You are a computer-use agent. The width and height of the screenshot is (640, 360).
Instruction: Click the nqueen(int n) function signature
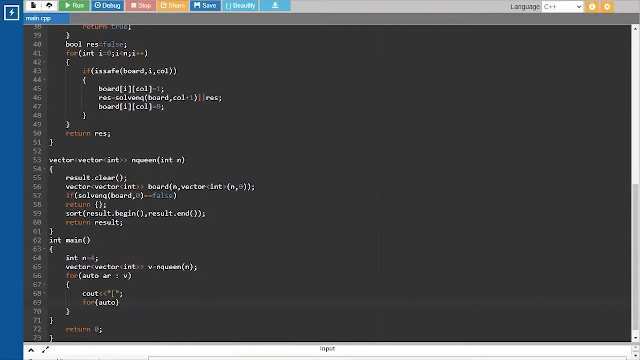tap(117, 160)
